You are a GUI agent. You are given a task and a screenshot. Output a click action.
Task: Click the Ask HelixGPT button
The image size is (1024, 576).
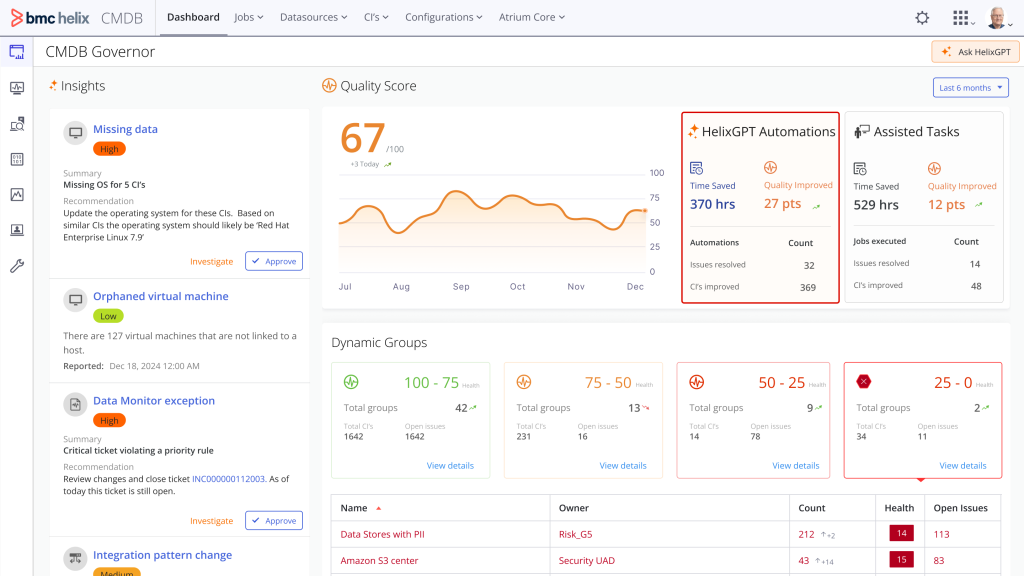point(975,52)
